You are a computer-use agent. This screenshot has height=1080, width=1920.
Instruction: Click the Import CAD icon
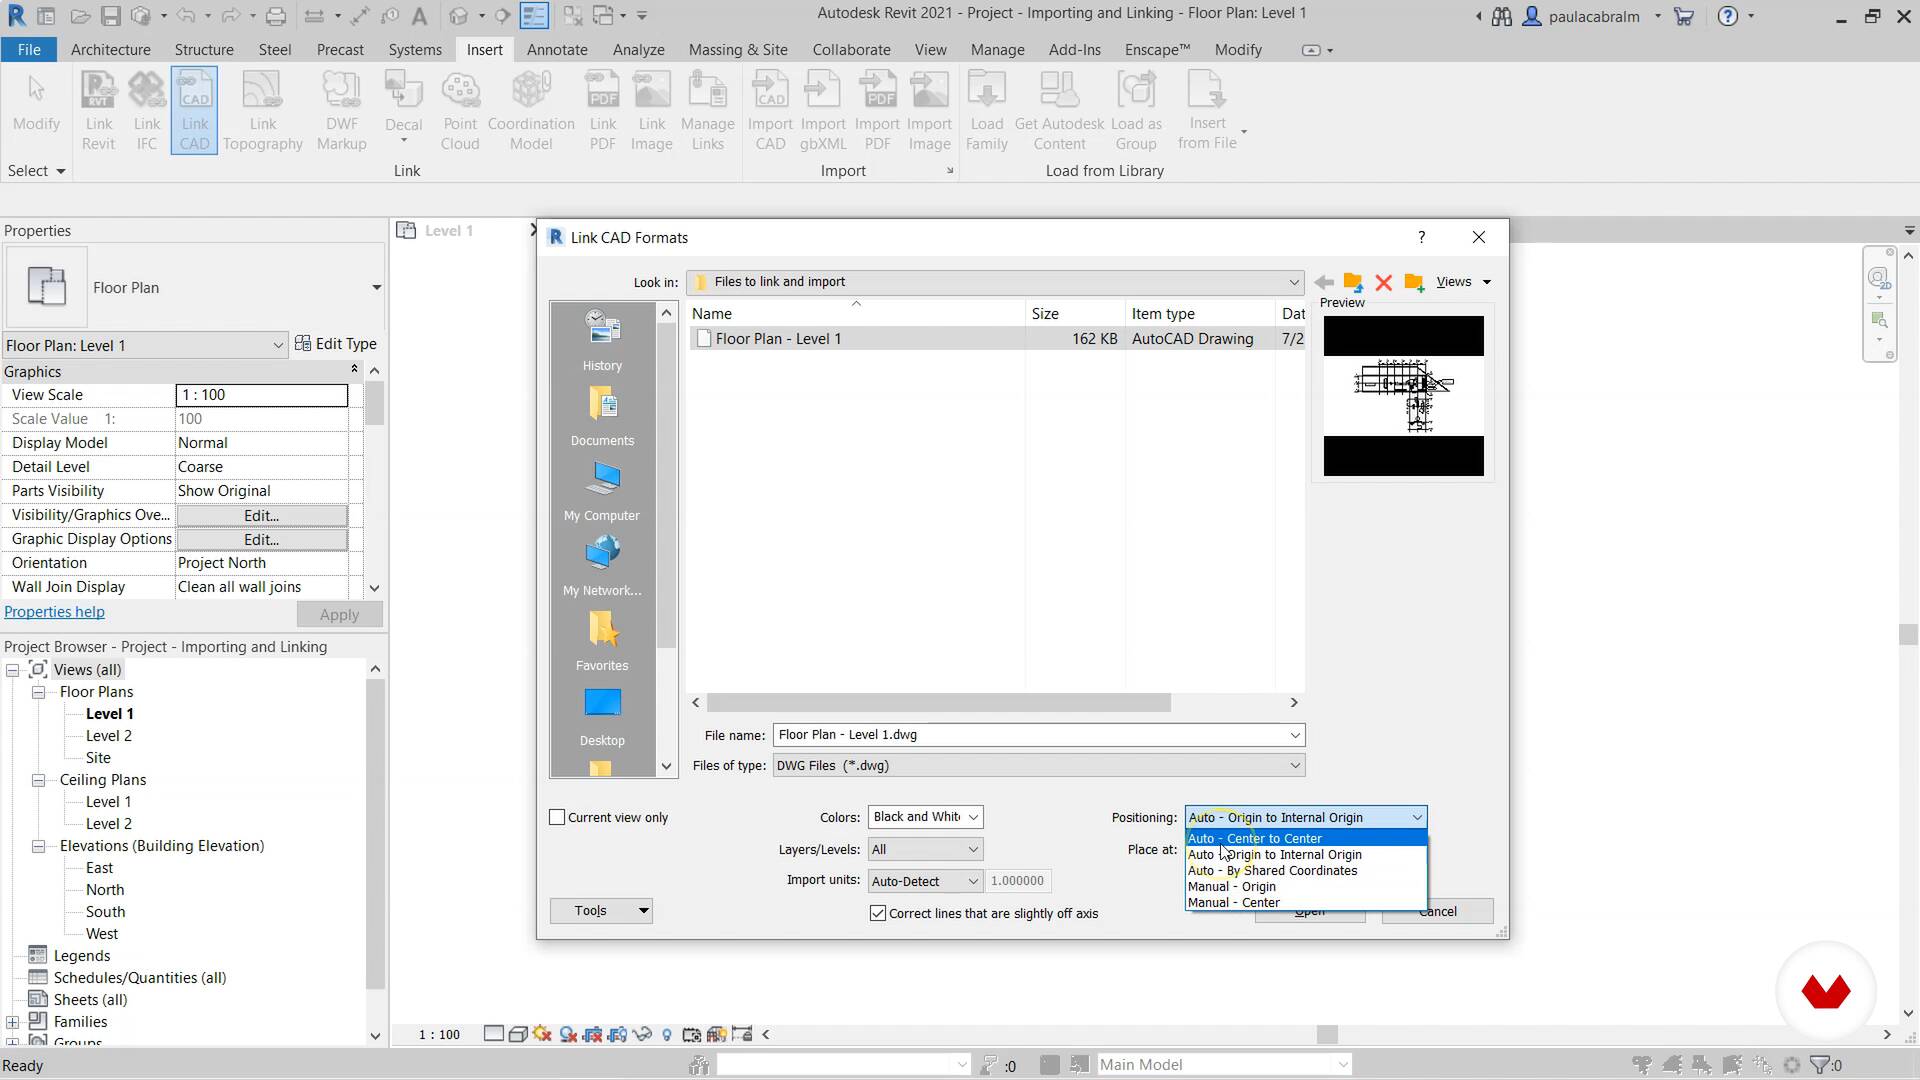770,111
